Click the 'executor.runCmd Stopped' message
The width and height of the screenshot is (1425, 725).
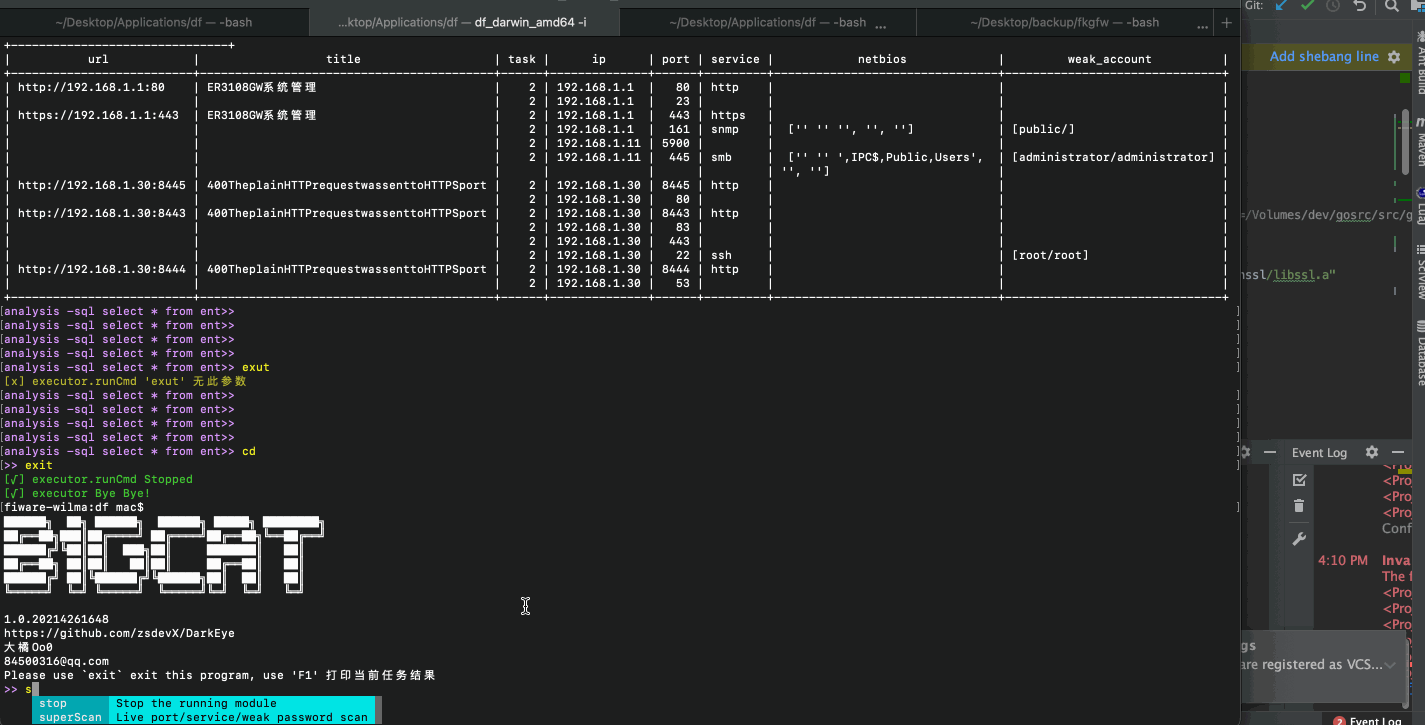tap(112, 479)
